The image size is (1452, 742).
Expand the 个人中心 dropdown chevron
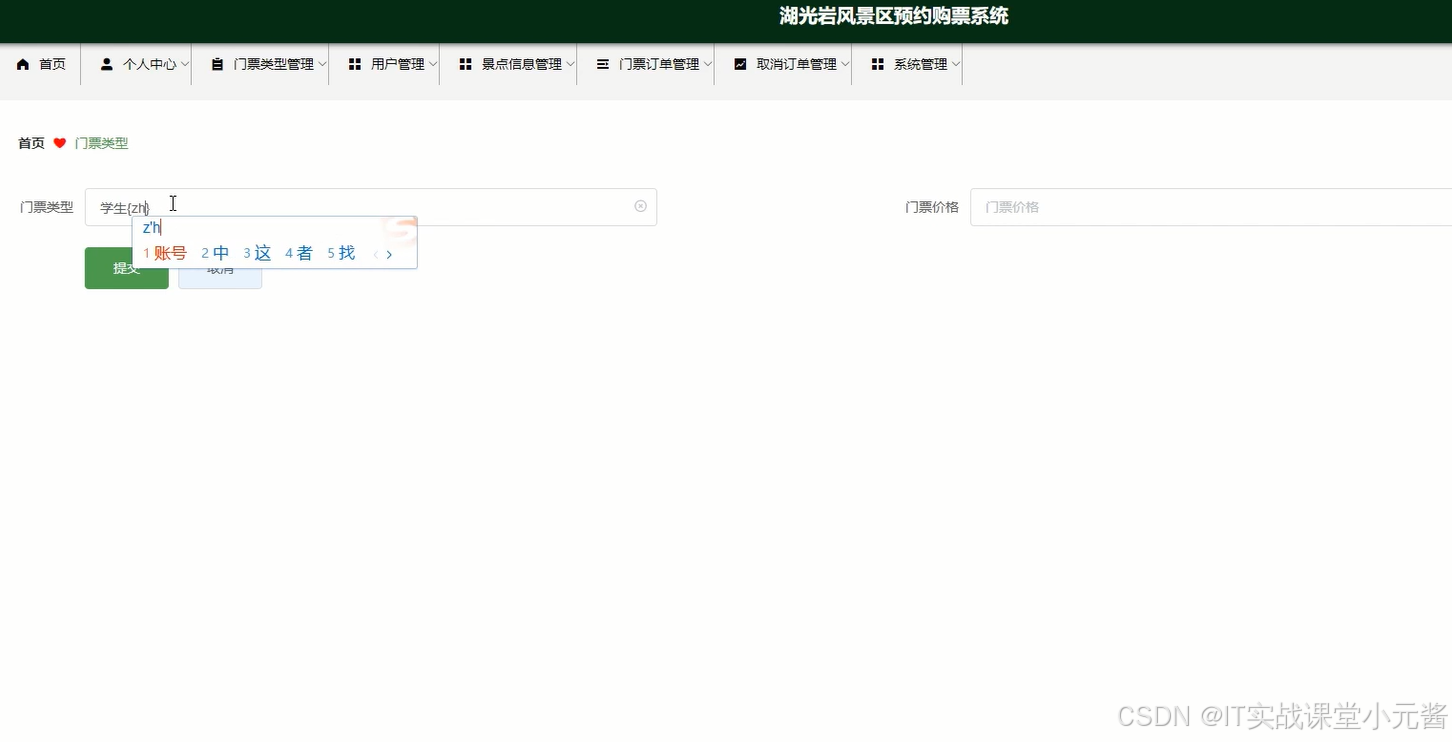click(x=185, y=64)
